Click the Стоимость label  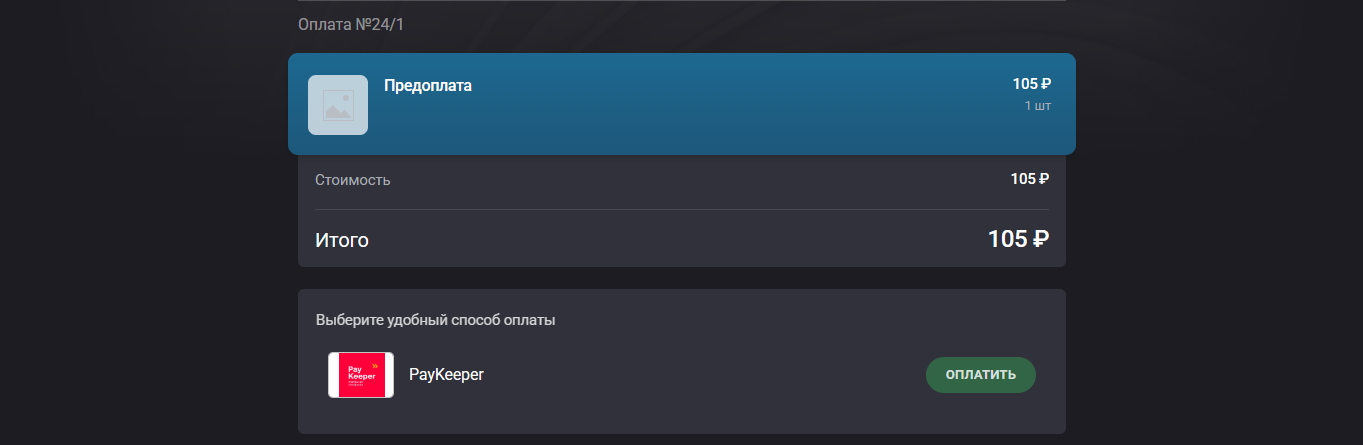(353, 180)
